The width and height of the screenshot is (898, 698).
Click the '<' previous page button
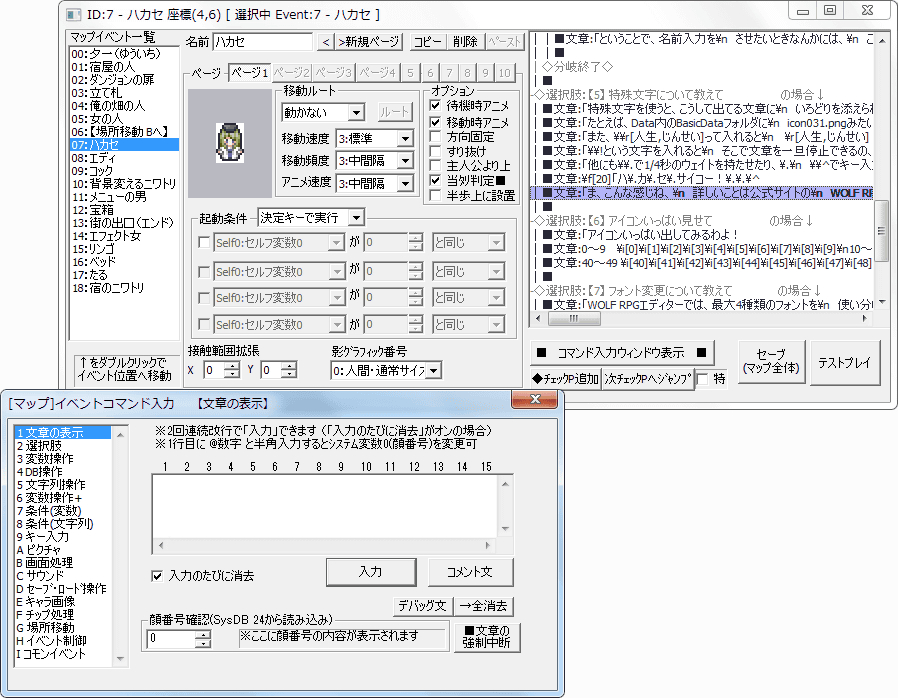(325, 42)
